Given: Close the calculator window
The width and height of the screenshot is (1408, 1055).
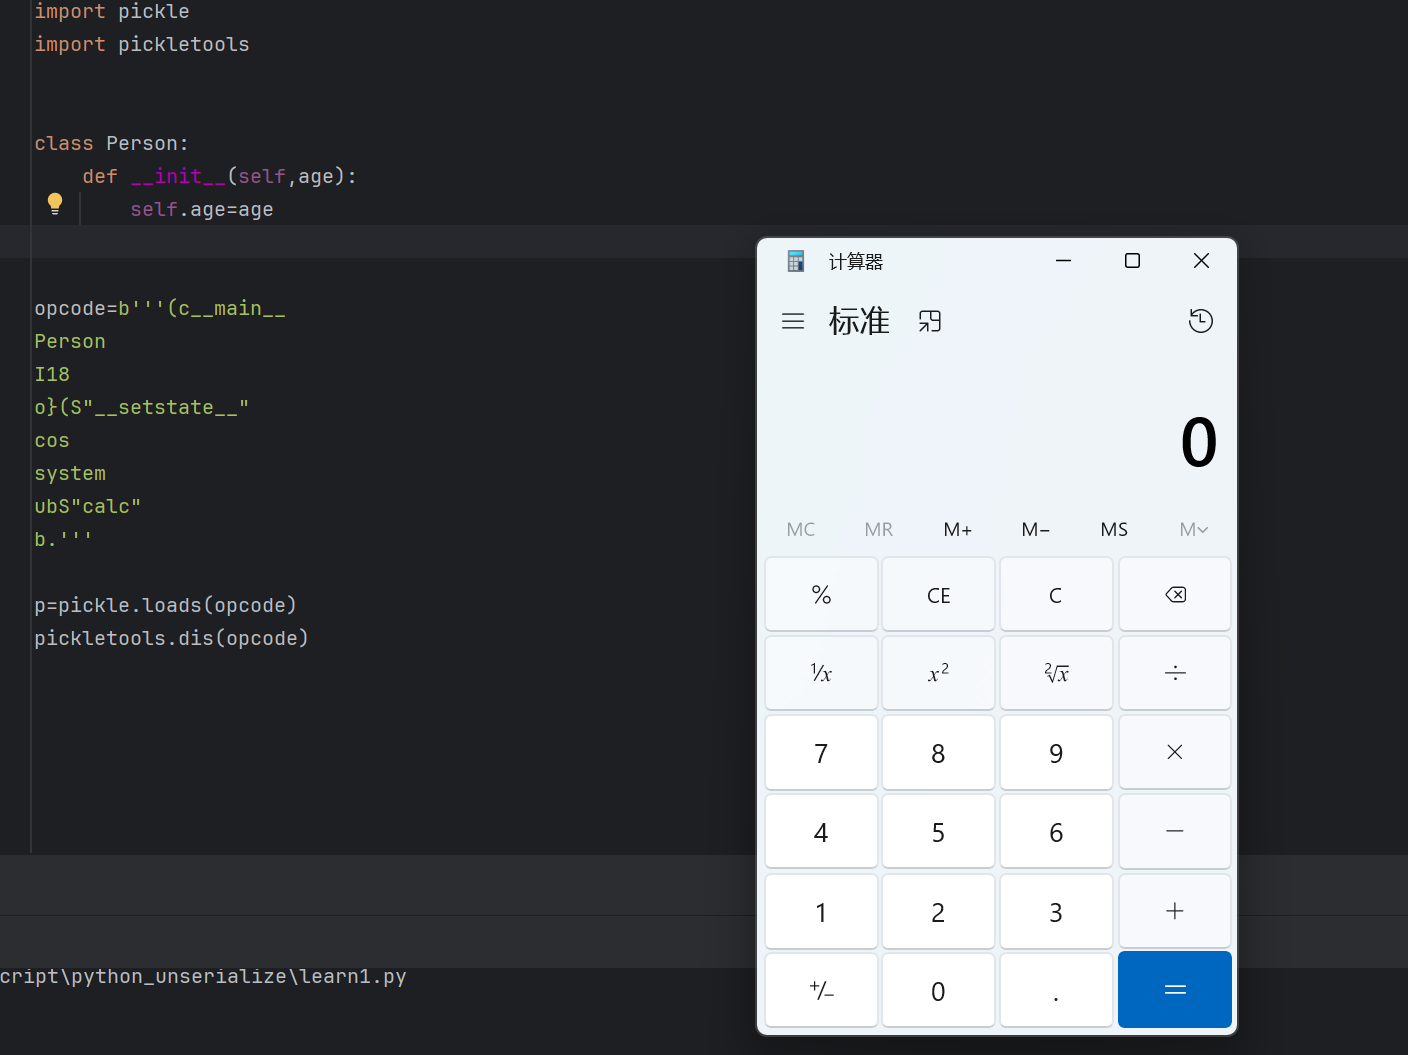Looking at the screenshot, I should [x=1201, y=261].
